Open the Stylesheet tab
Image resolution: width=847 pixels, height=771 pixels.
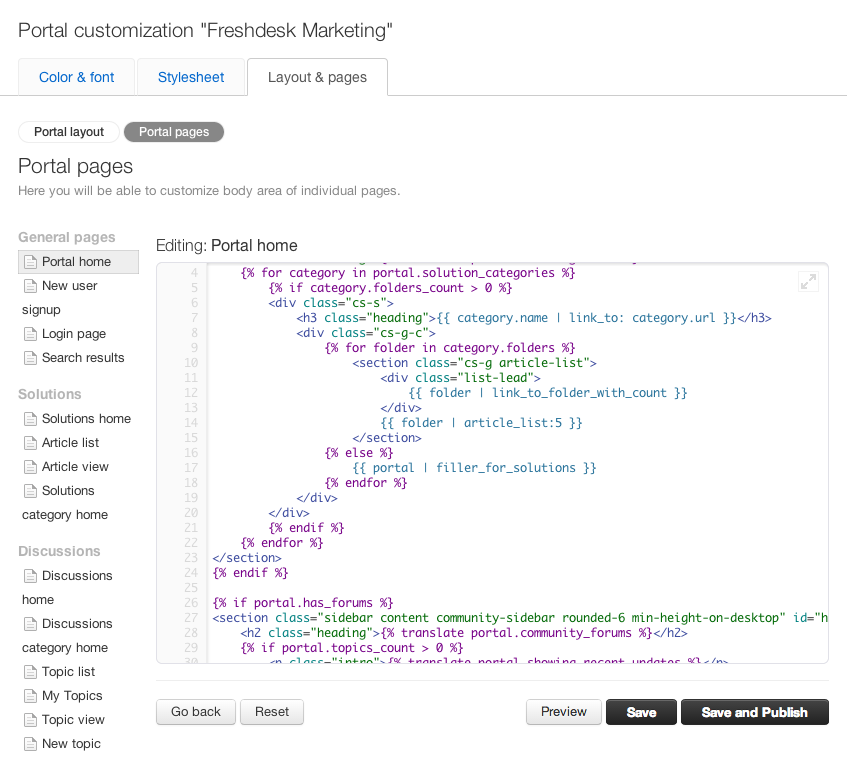[x=191, y=77]
